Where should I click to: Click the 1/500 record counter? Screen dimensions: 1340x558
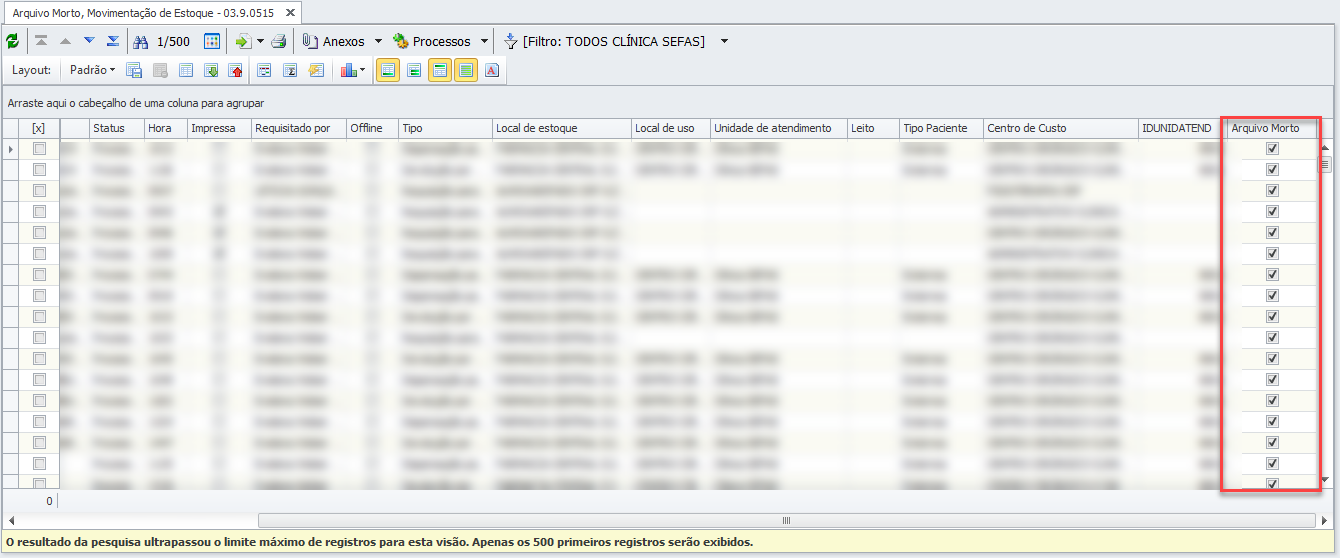(174, 42)
